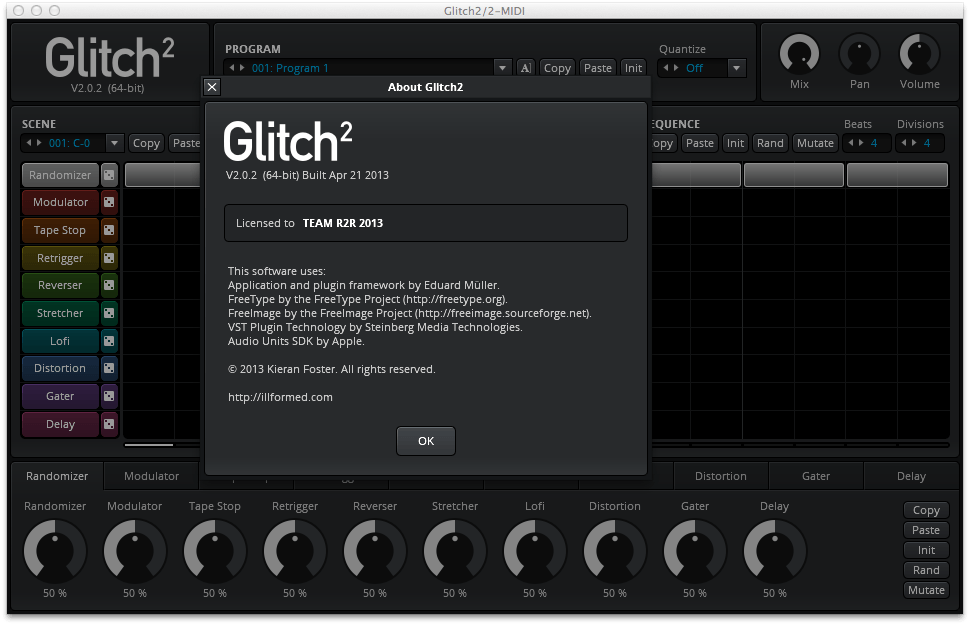
Task: Click bottom-right Rand button
Action: (x=926, y=570)
